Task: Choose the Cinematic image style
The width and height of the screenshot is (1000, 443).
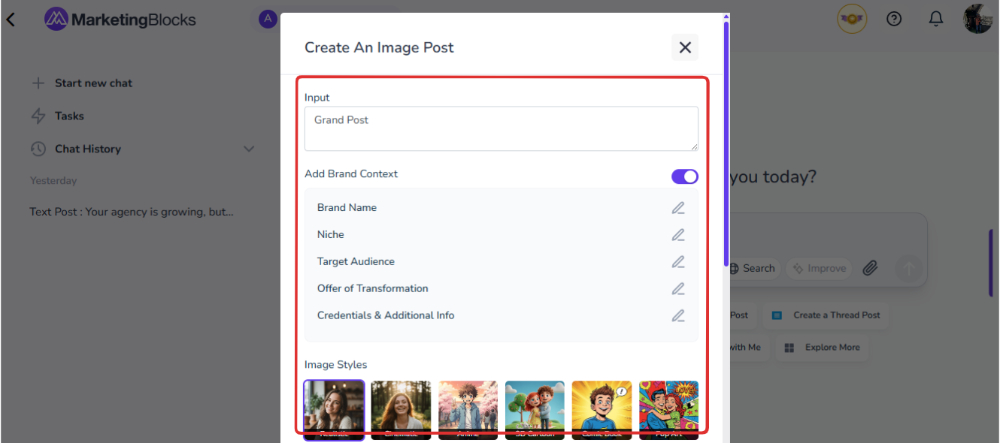Action: click(401, 408)
